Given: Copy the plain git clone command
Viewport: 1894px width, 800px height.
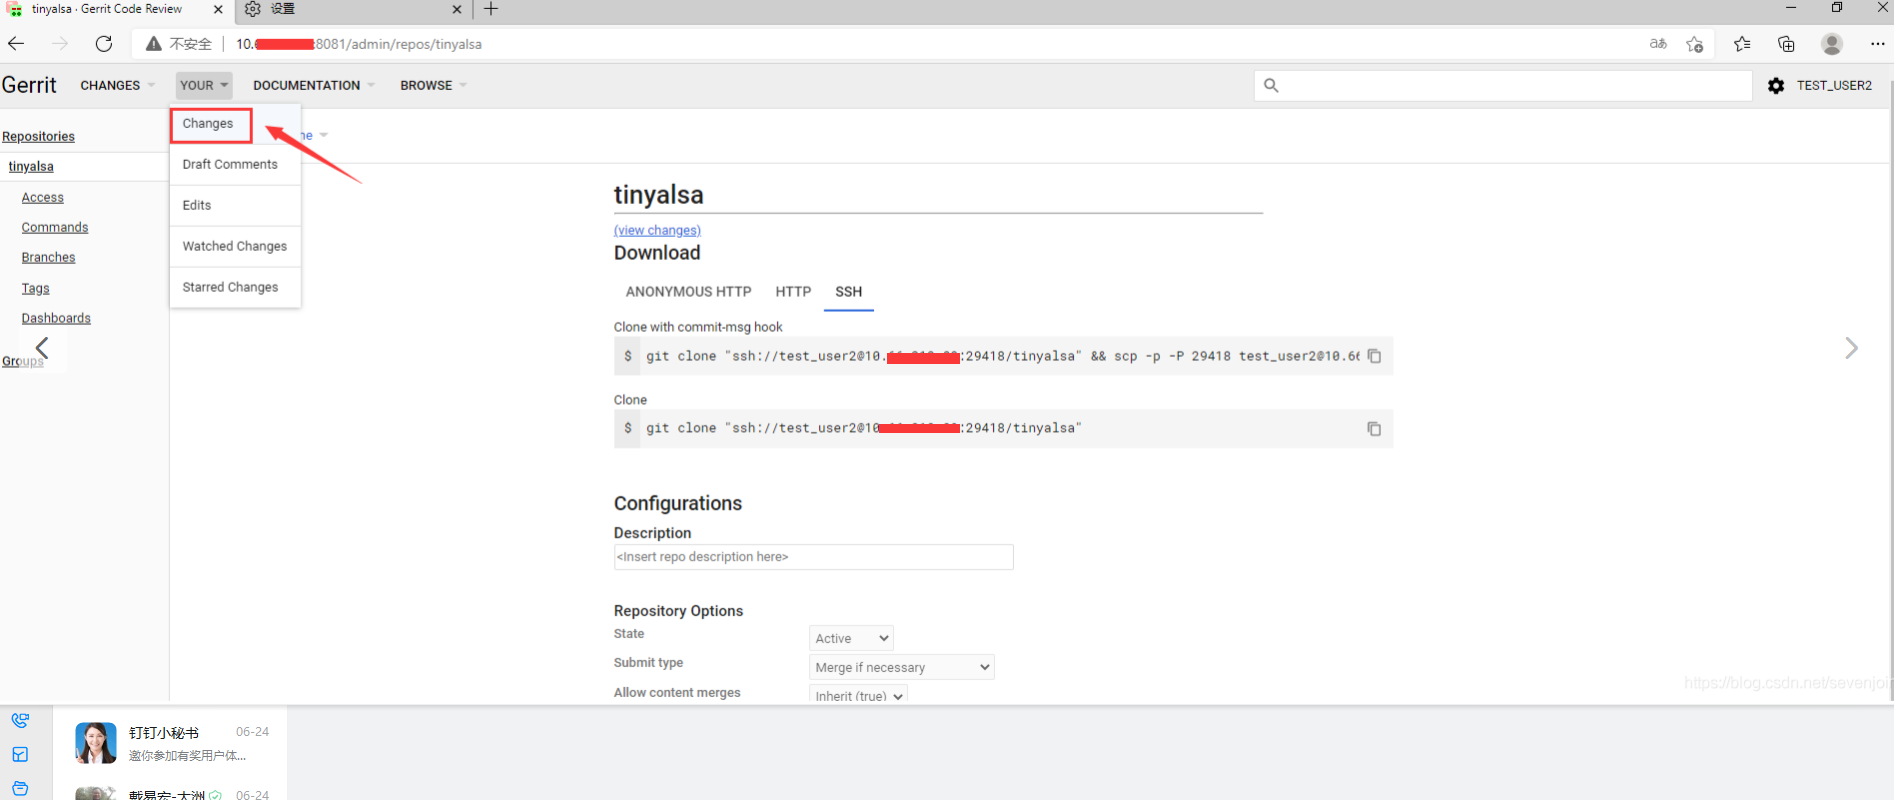Looking at the screenshot, I should coord(1374,428).
